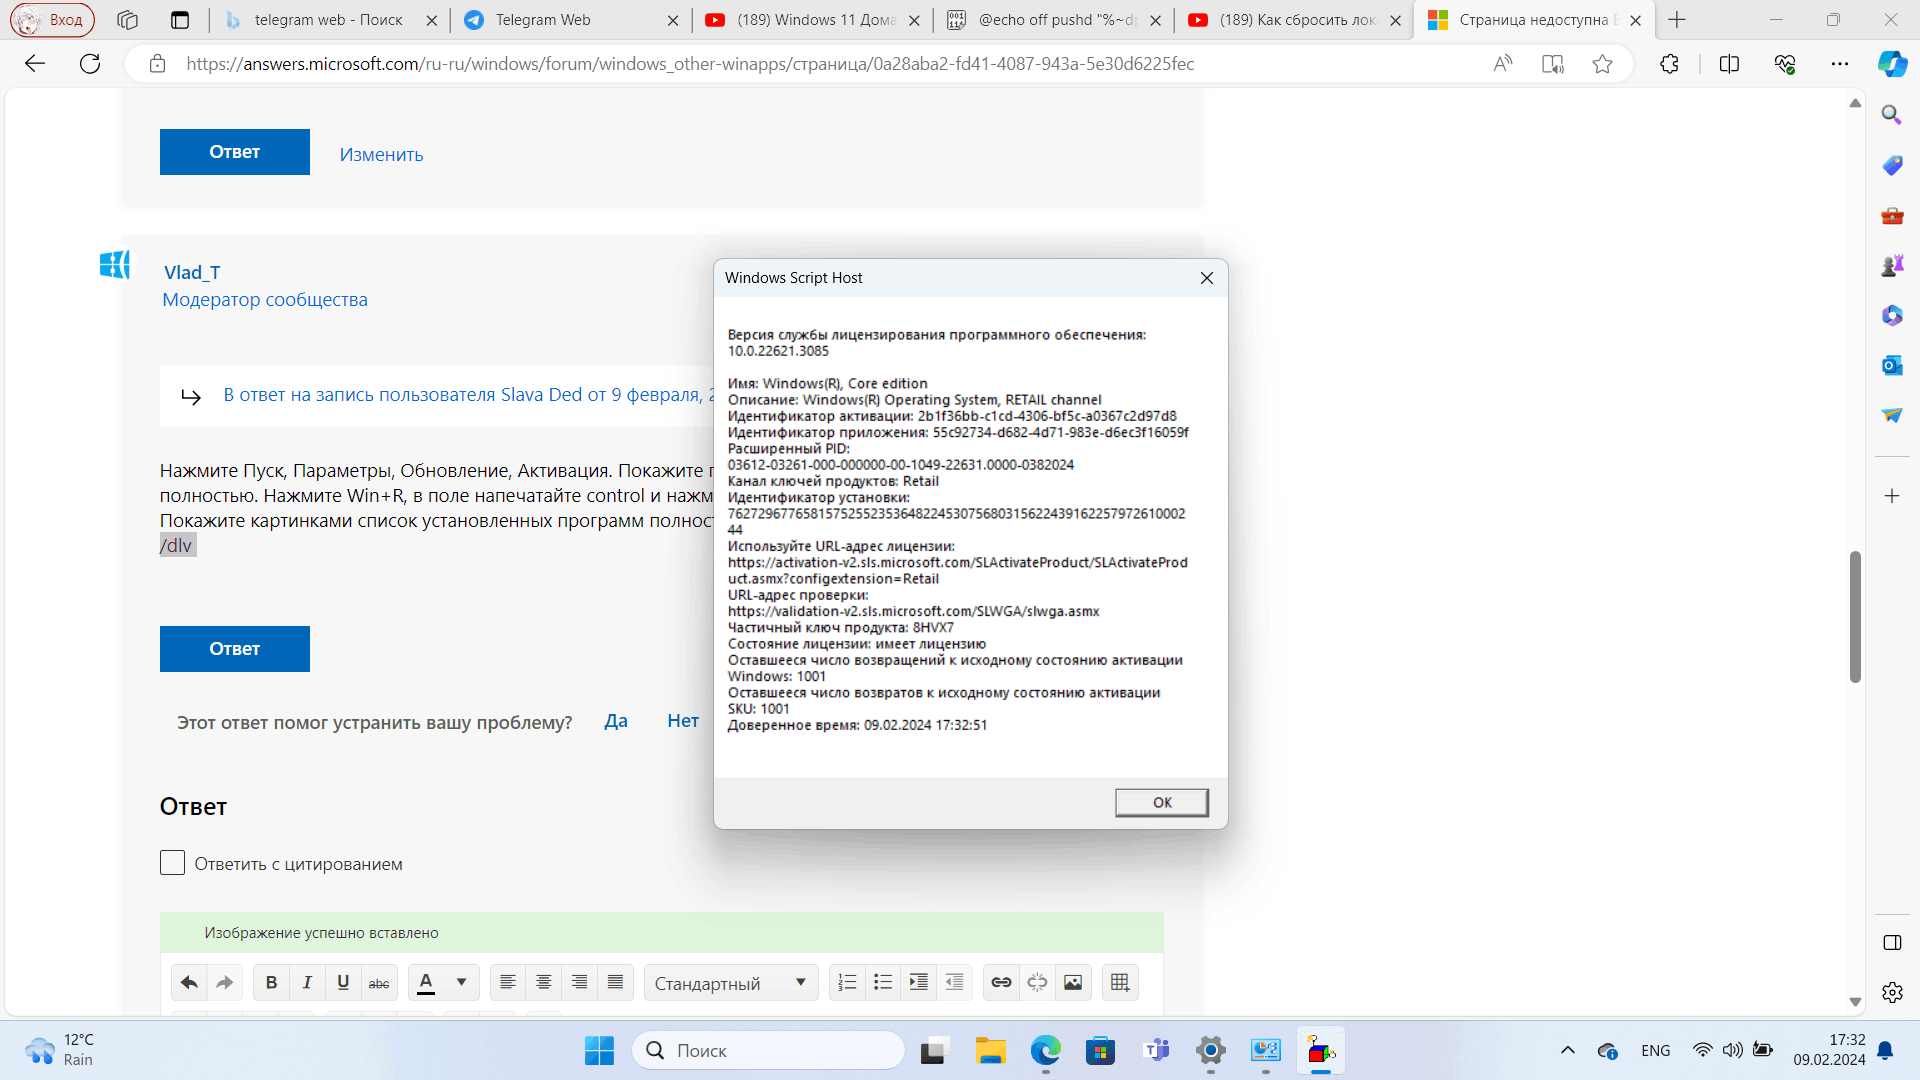The height and width of the screenshot is (1080, 1920).
Task: Open the Стандартный paragraph style dropdown
Action: pos(731,983)
